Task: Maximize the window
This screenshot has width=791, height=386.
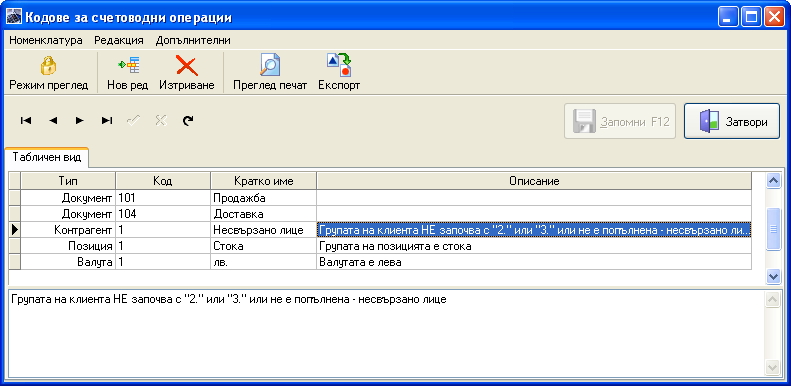Action: [x=751, y=18]
